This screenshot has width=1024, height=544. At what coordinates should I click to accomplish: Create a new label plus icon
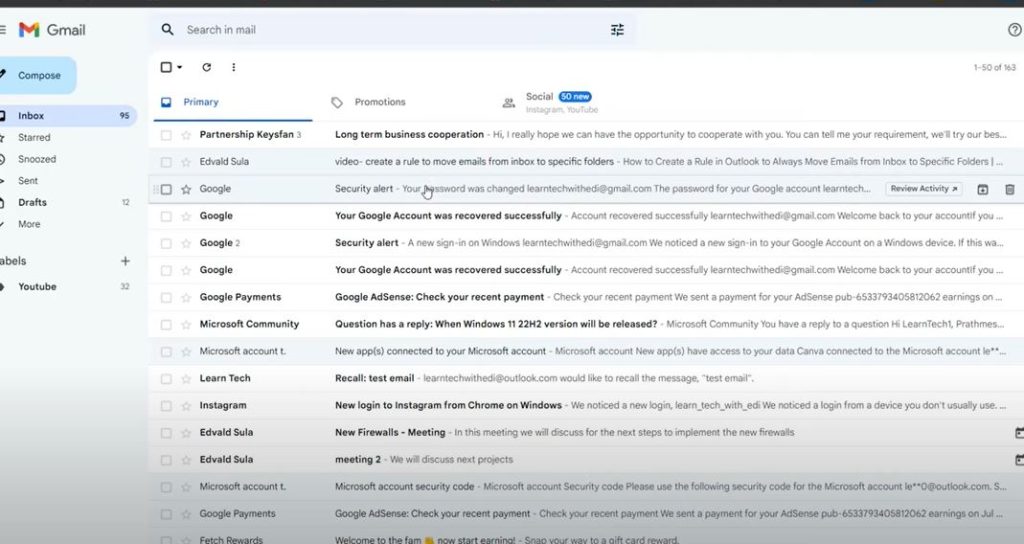click(x=125, y=261)
